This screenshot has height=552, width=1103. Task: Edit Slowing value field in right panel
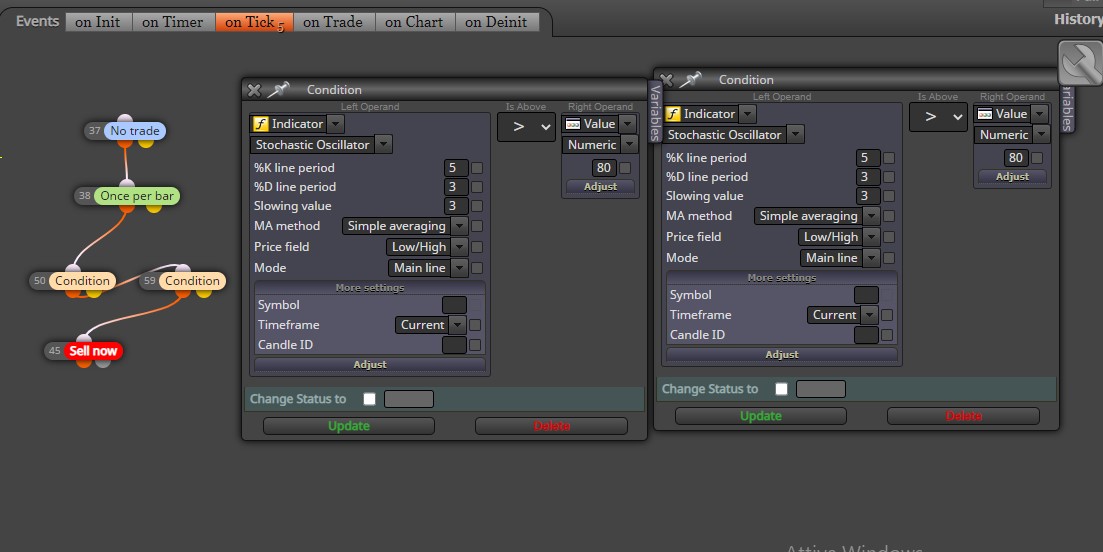868,196
